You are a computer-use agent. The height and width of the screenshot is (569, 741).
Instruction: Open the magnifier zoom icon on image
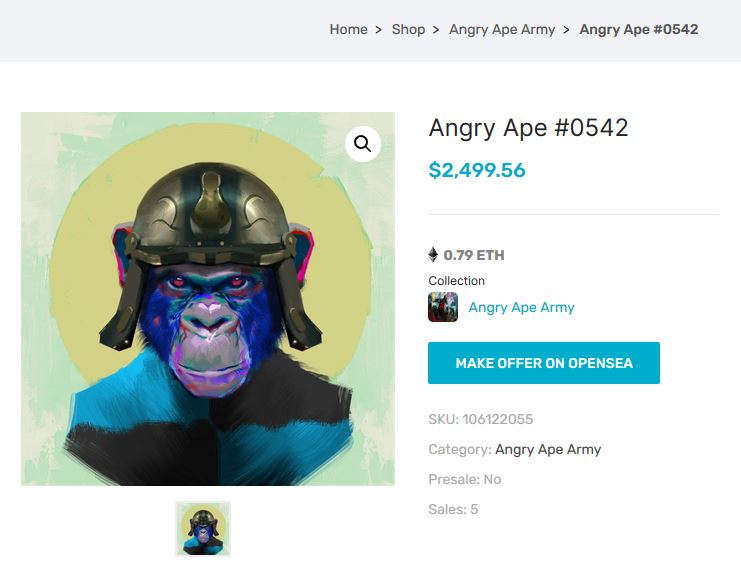tap(362, 144)
